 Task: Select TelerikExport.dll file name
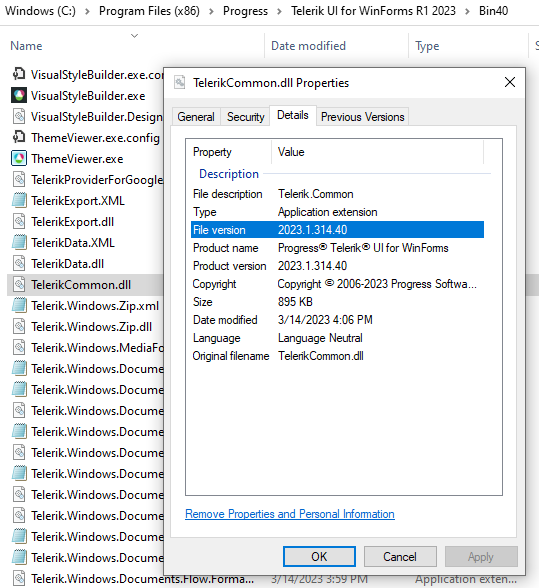(x=72, y=222)
